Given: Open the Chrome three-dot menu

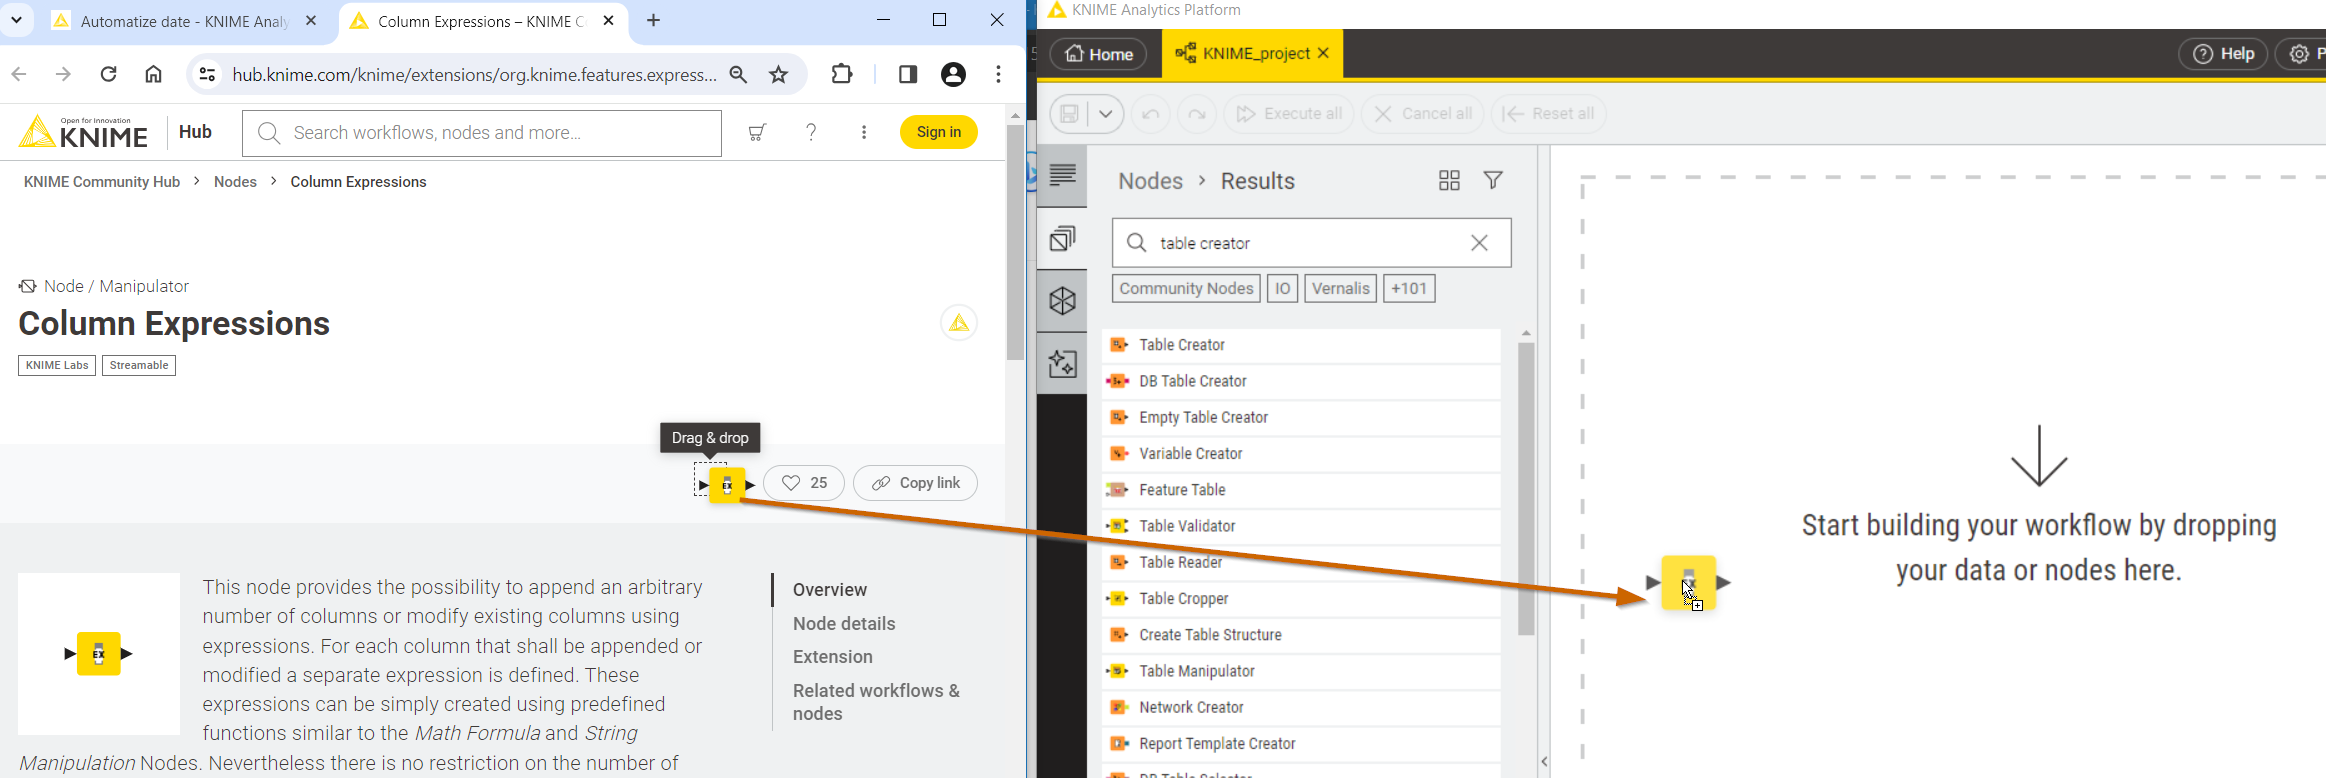Looking at the screenshot, I should click(x=998, y=74).
